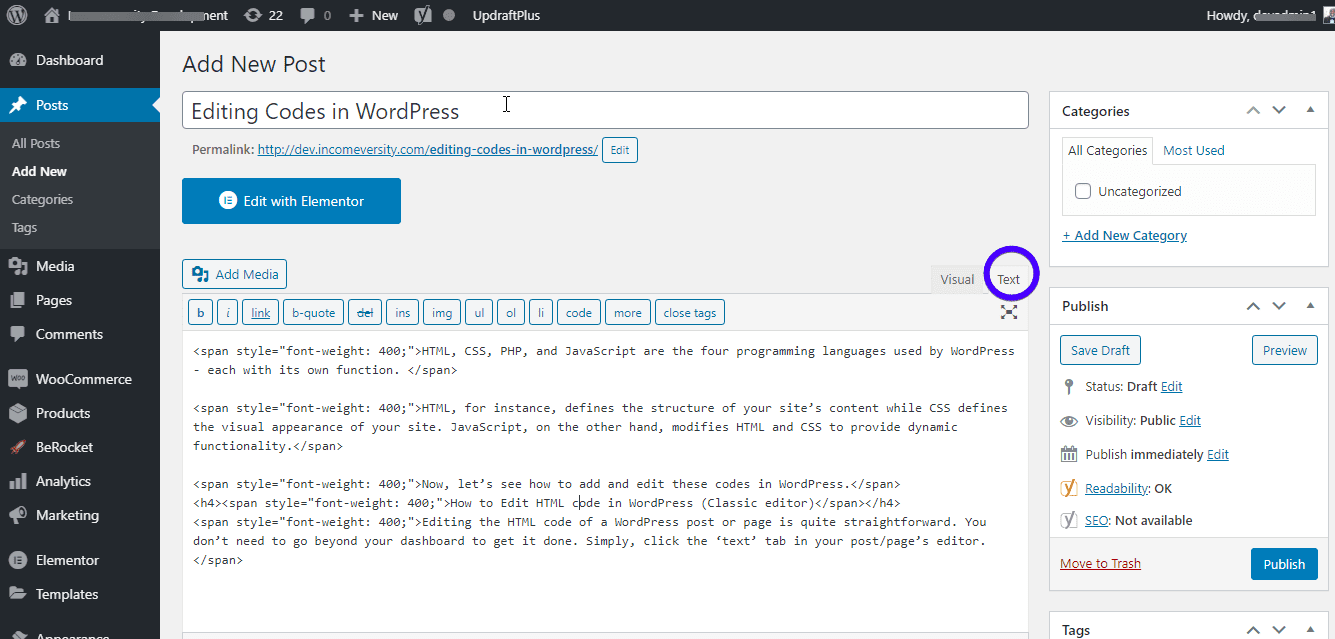Click the Add Media button

pyautogui.click(x=235, y=274)
